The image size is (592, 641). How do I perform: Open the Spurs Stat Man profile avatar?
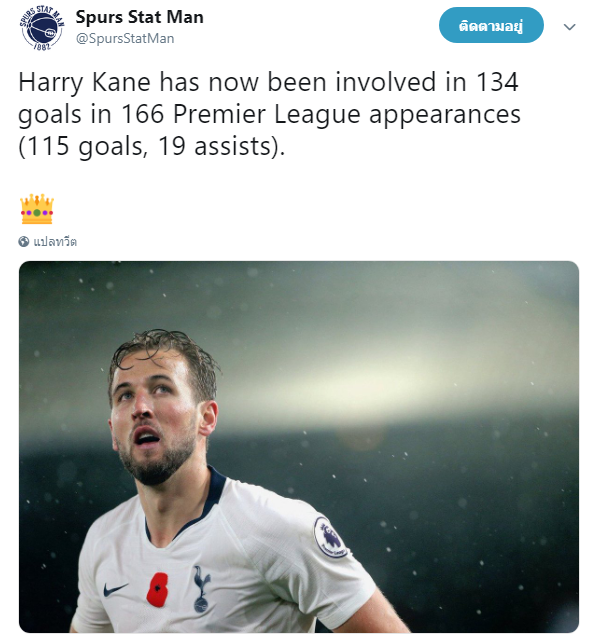[x=42, y=27]
